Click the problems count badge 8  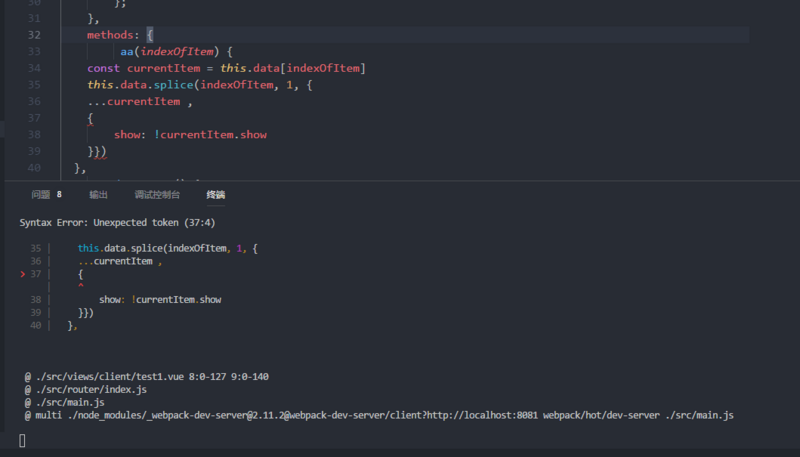[59, 195]
